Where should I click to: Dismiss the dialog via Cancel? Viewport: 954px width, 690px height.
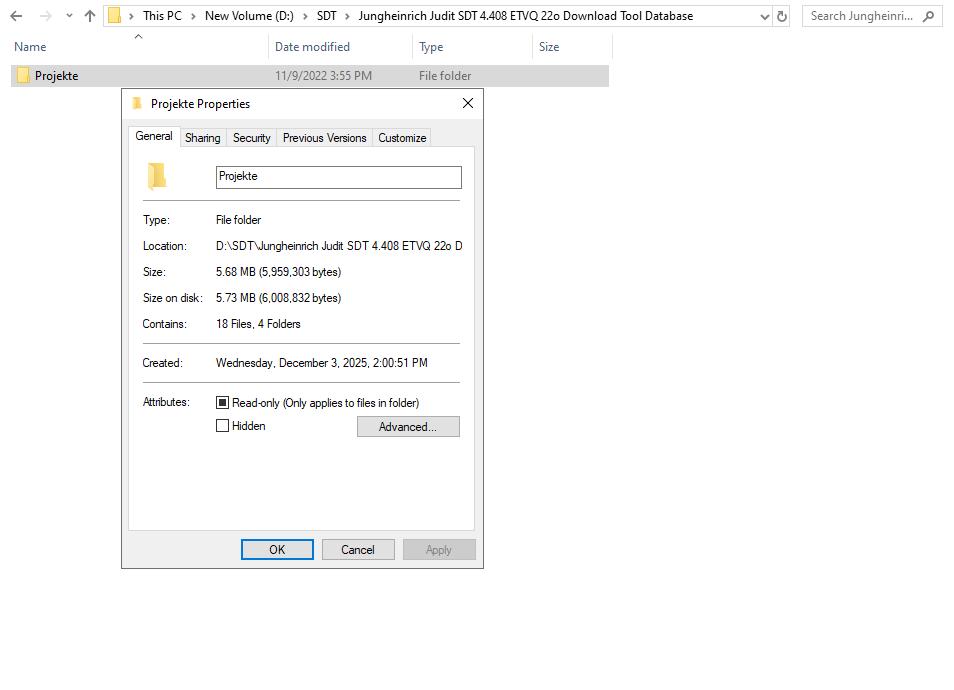tap(358, 549)
